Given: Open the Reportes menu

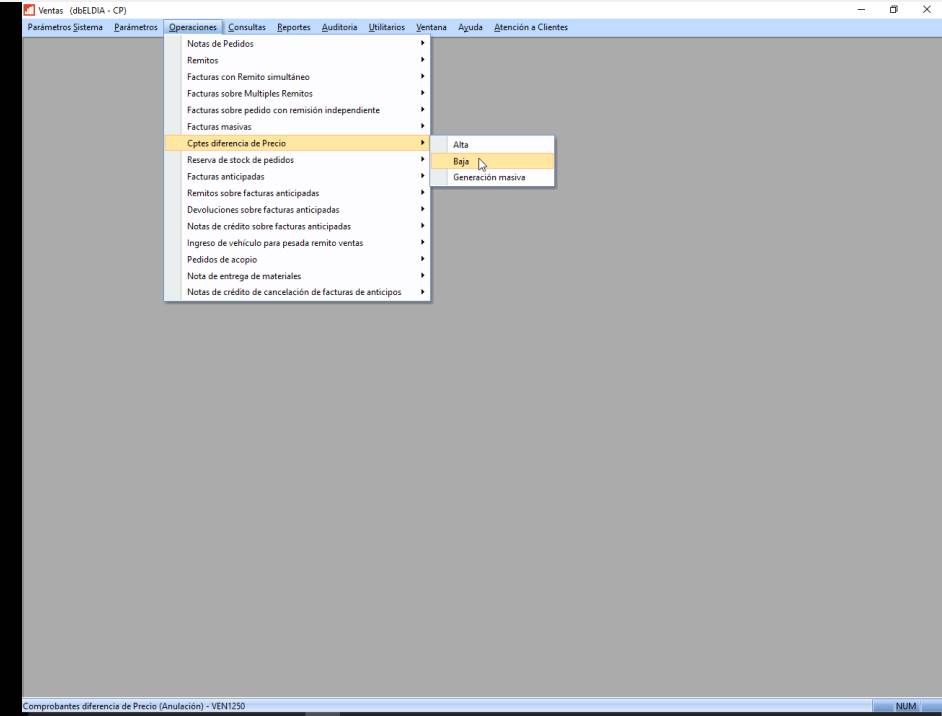Looking at the screenshot, I should coord(294,27).
